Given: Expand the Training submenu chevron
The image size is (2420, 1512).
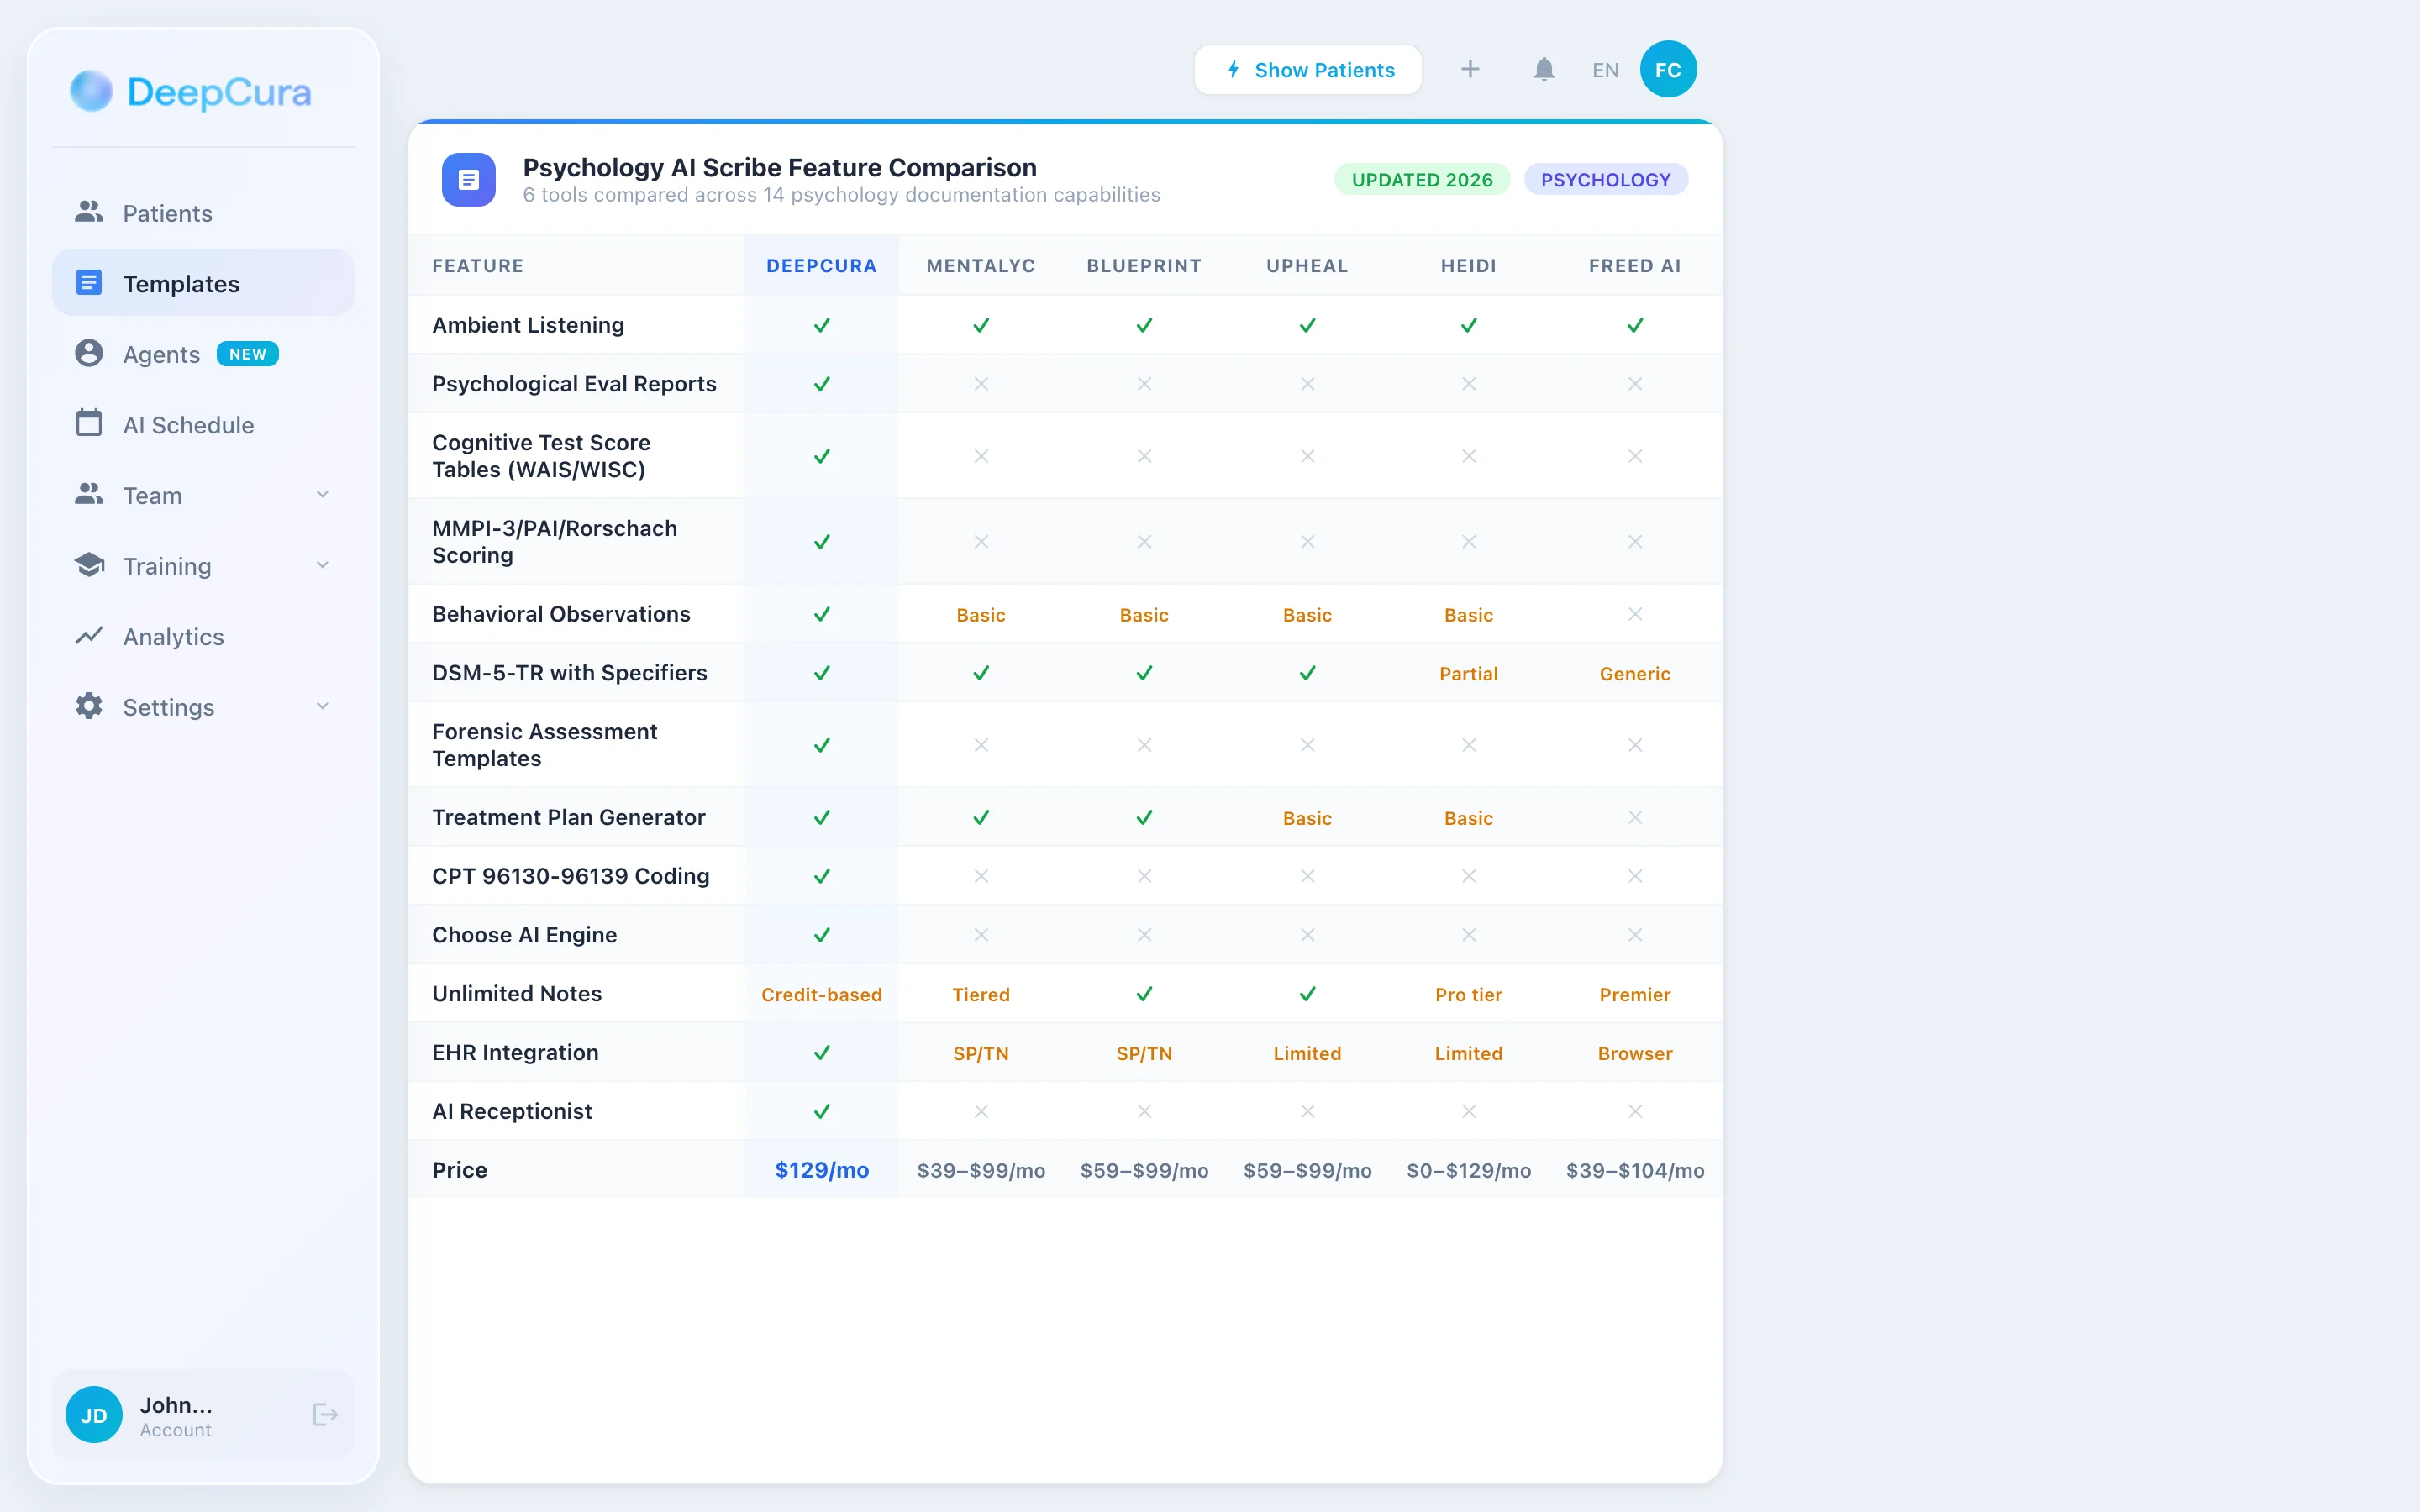Looking at the screenshot, I should (323, 565).
